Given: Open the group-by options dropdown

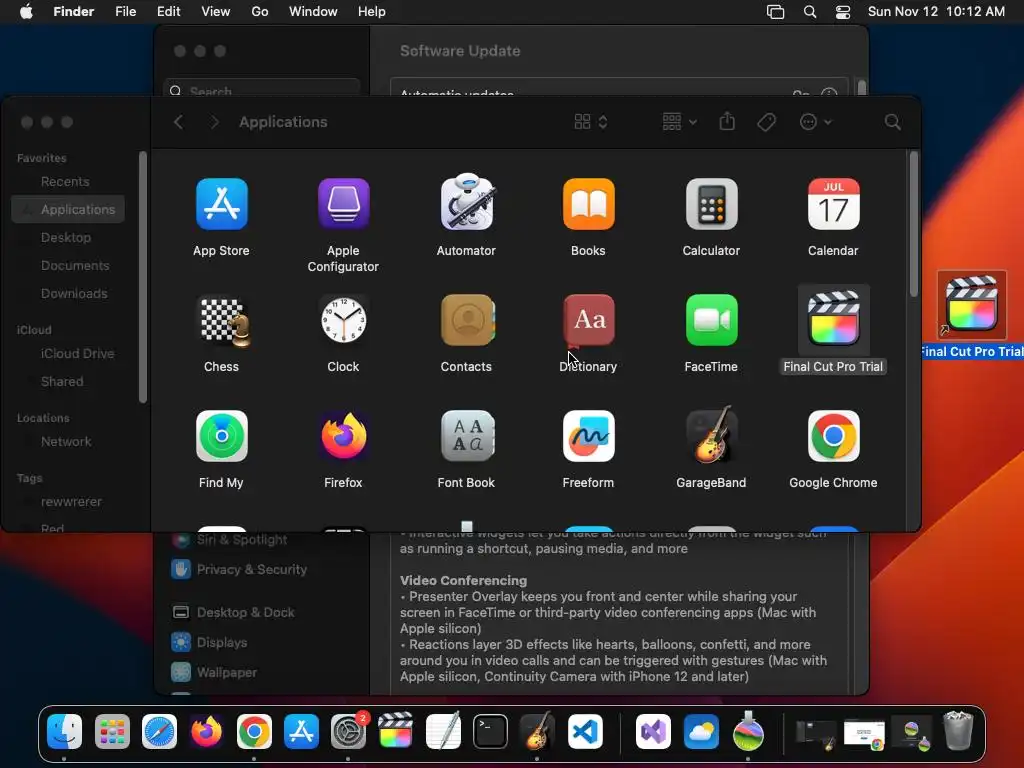Looking at the screenshot, I should 679,122.
